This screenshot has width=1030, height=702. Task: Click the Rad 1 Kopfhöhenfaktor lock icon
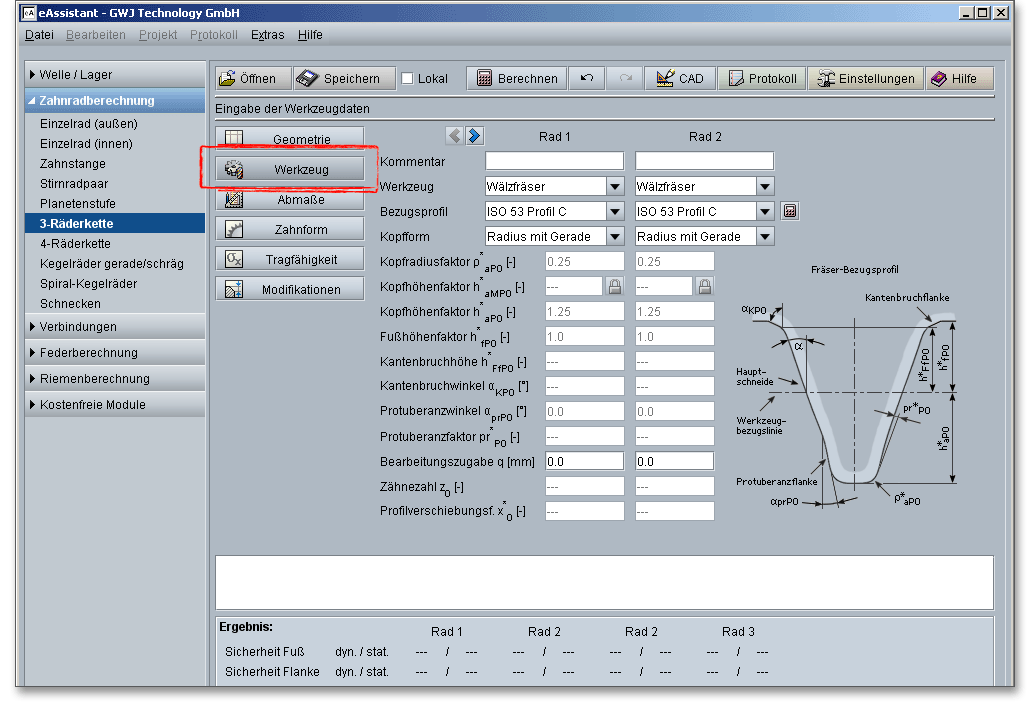(615, 286)
